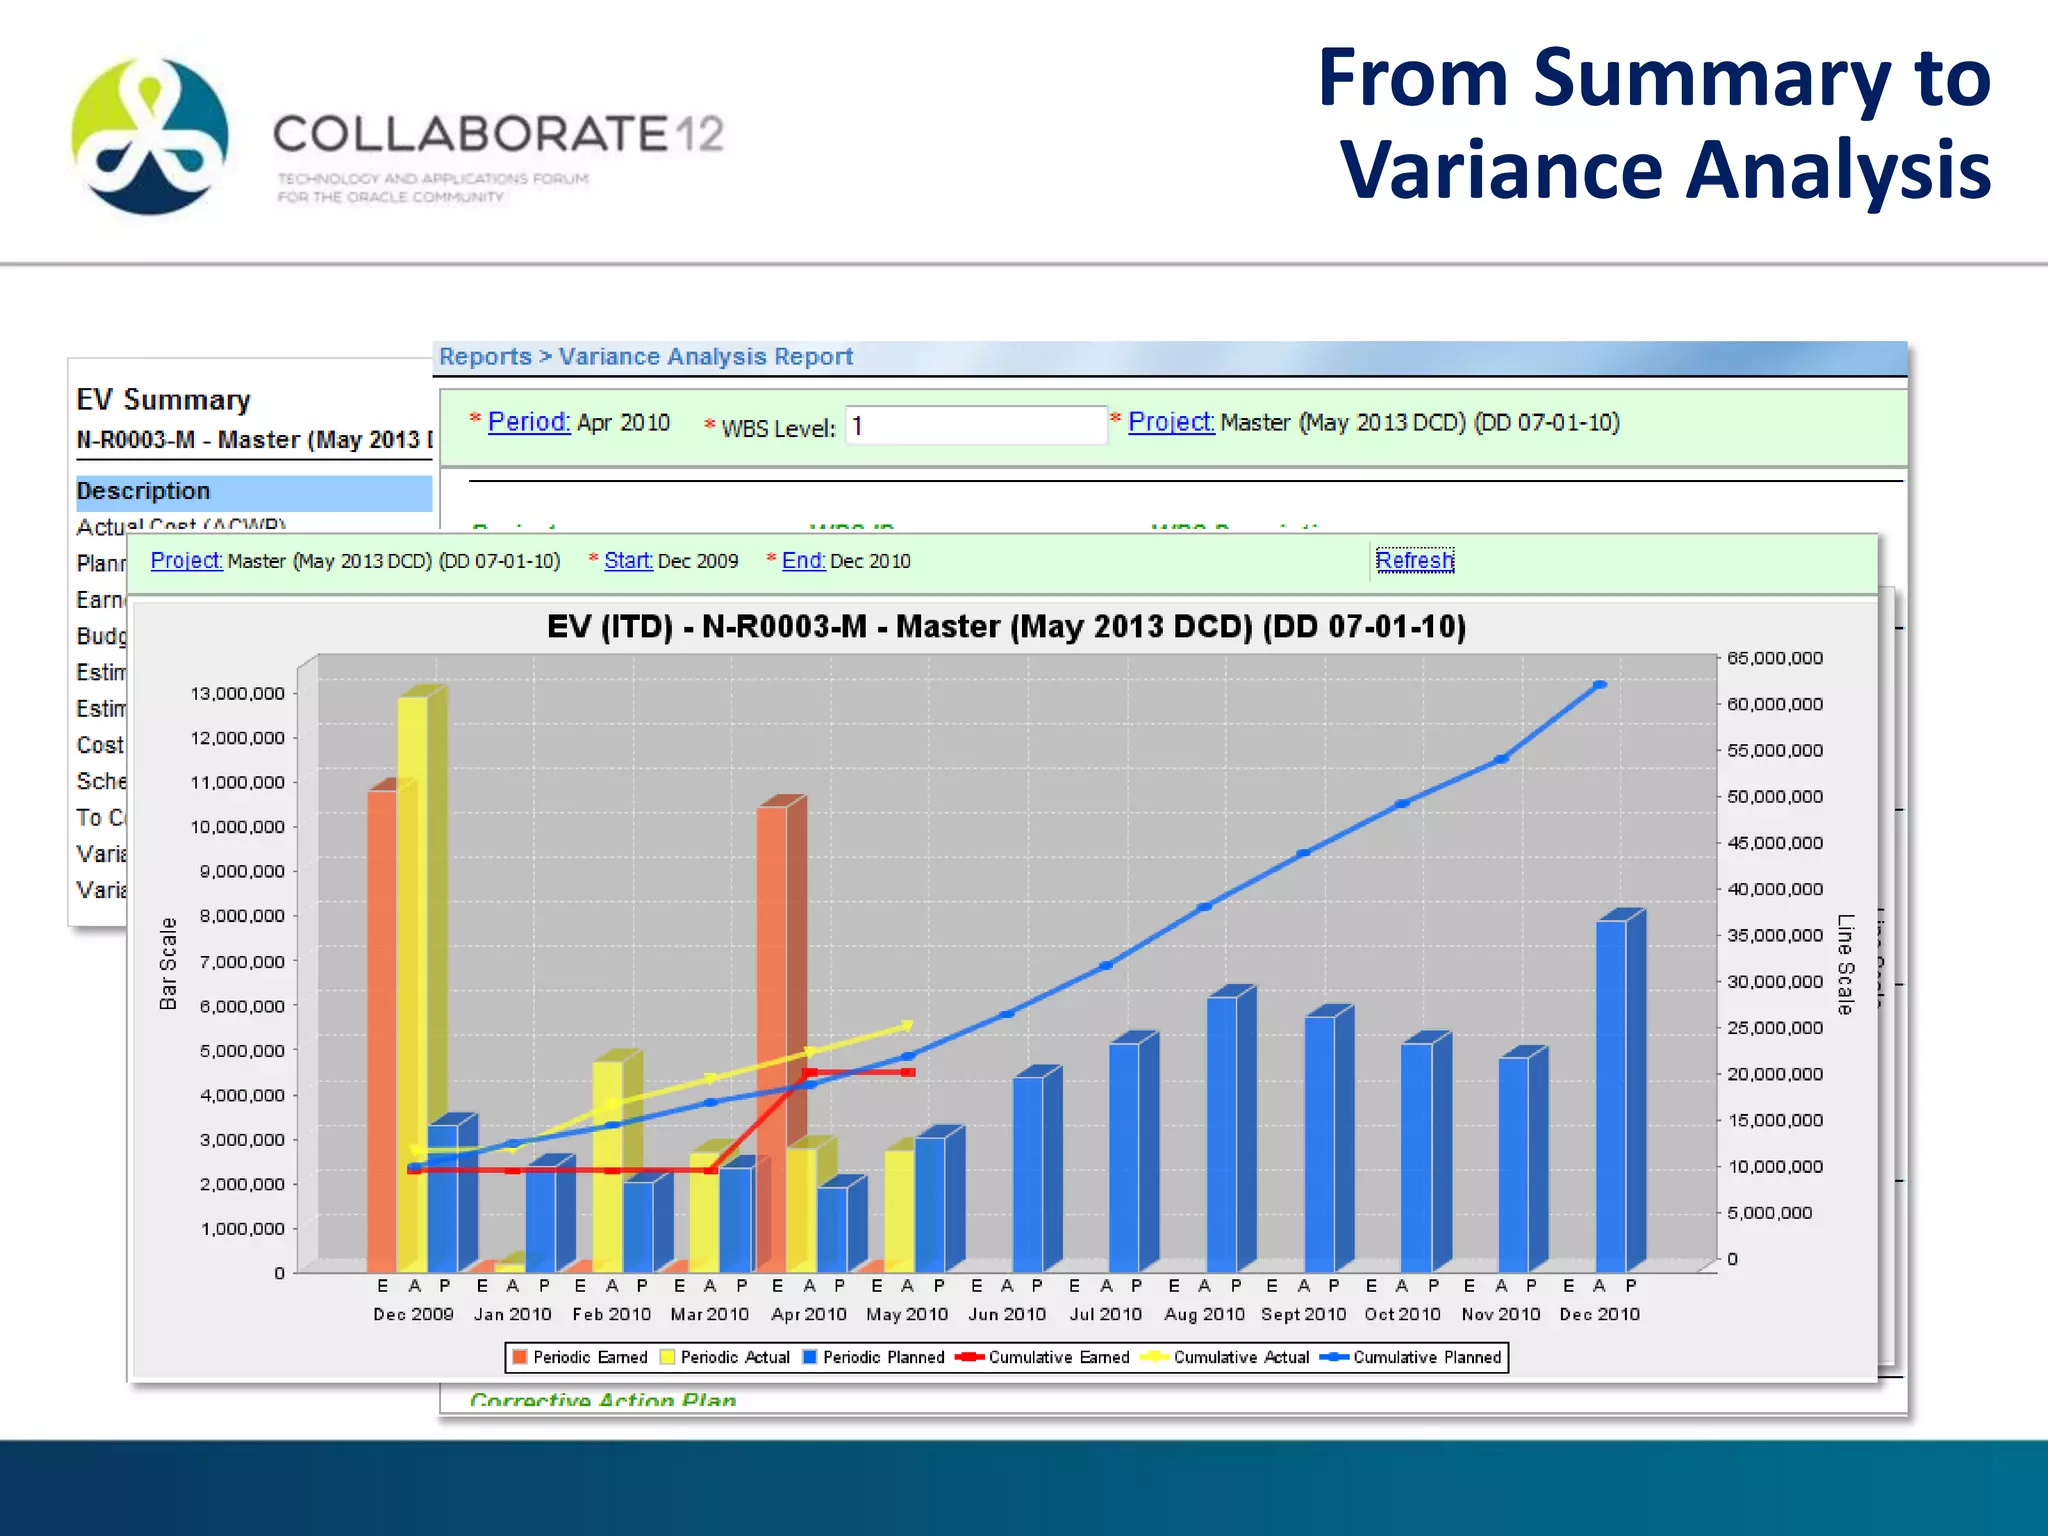Click the Bar Scale axis label
Screen dimensions: 2048x1536
click(x=168, y=964)
